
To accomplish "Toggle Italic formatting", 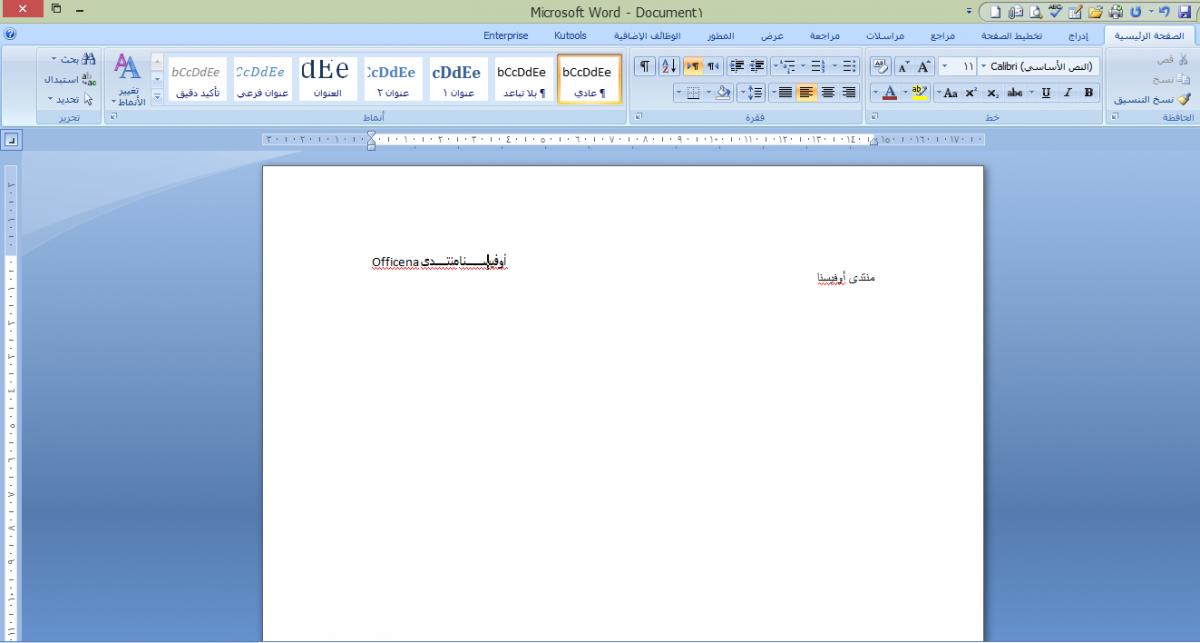I will click(1067, 93).
